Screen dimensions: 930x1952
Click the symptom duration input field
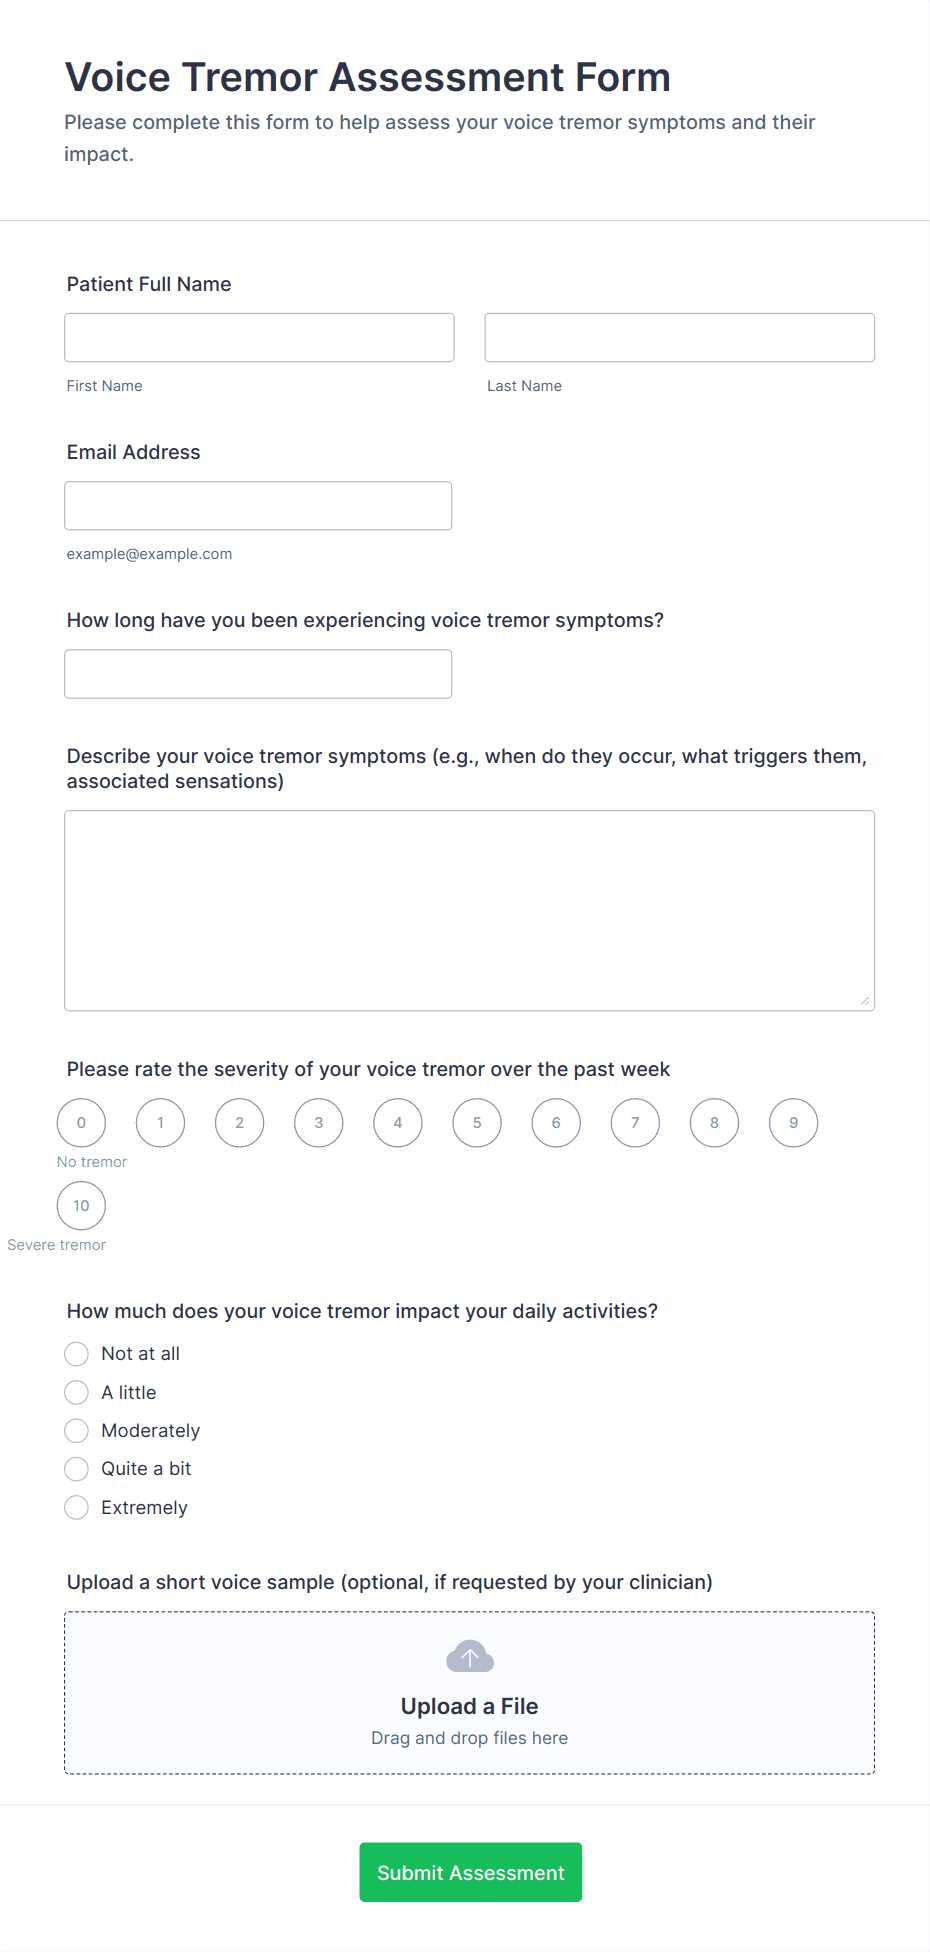coord(258,674)
